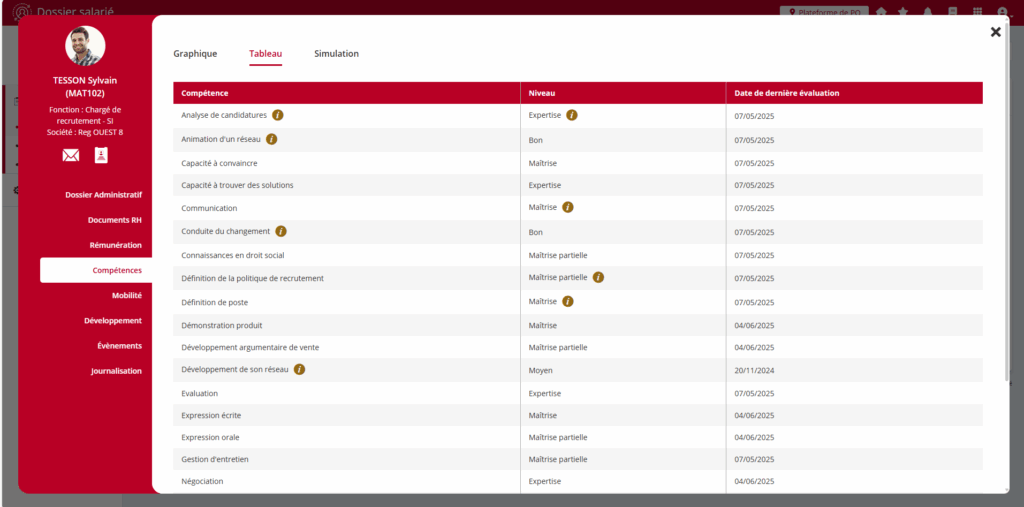Click Sylvain Tesson's profile photo
The width and height of the screenshot is (1024, 507).
point(85,46)
